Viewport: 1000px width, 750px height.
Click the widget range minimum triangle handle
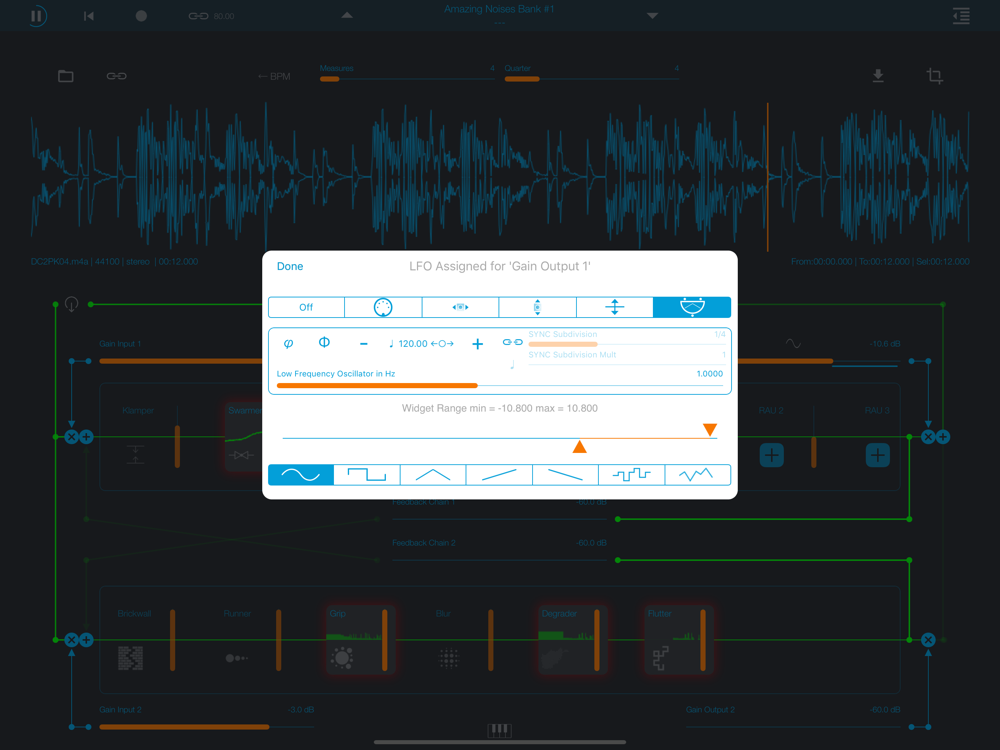pyautogui.click(x=579, y=446)
